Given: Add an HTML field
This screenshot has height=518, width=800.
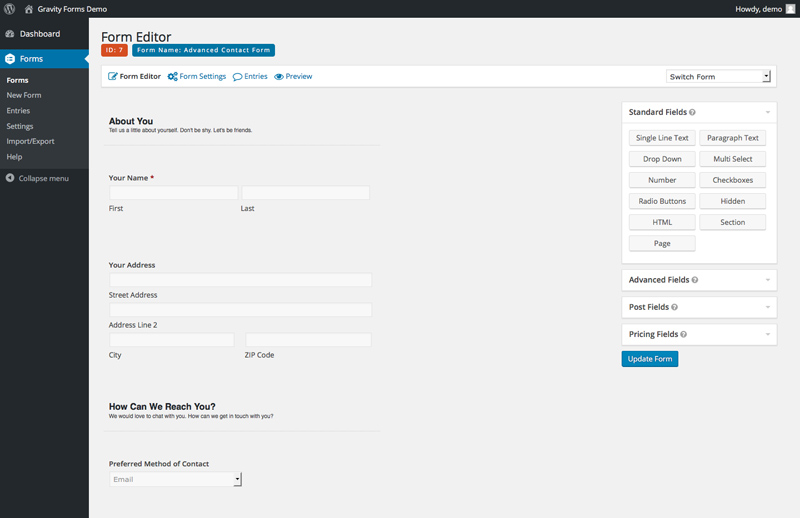Looking at the screenshot, I should [662, 222].
